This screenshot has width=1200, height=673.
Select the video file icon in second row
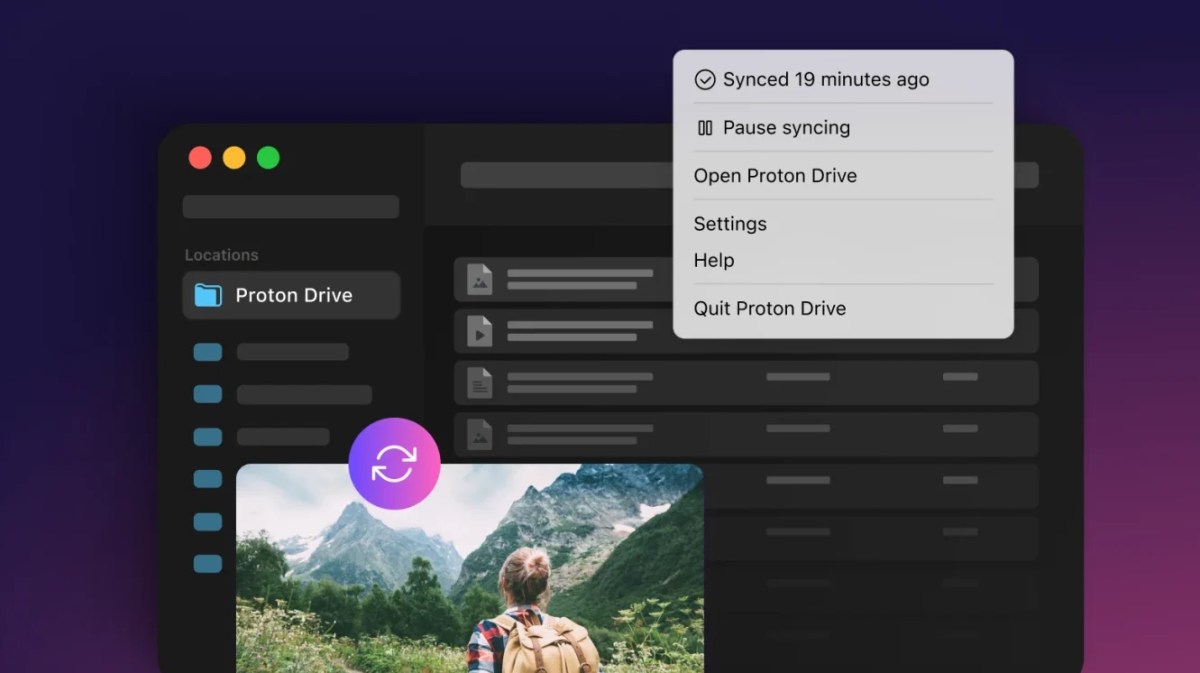tap(480, 331)
